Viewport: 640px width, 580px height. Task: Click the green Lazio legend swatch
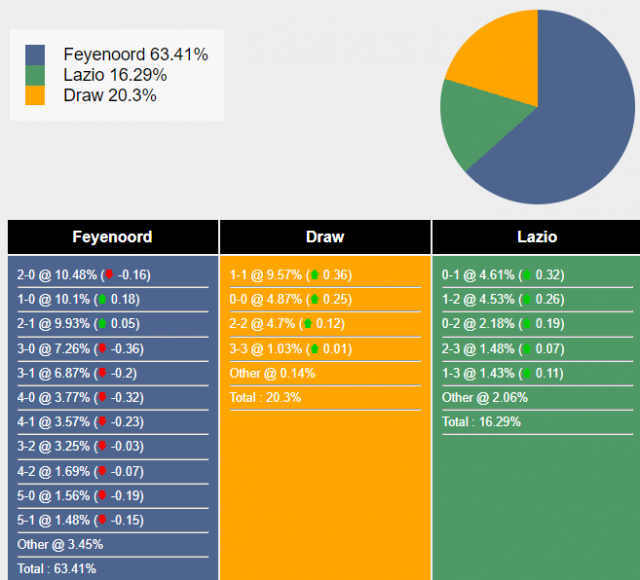pyautogui.click(x=35, y=75)
